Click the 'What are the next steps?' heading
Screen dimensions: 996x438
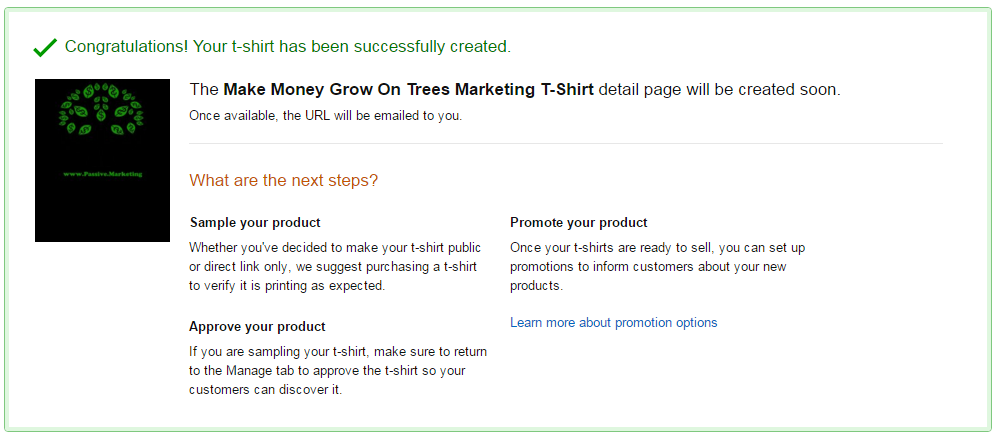coord(283,180)
